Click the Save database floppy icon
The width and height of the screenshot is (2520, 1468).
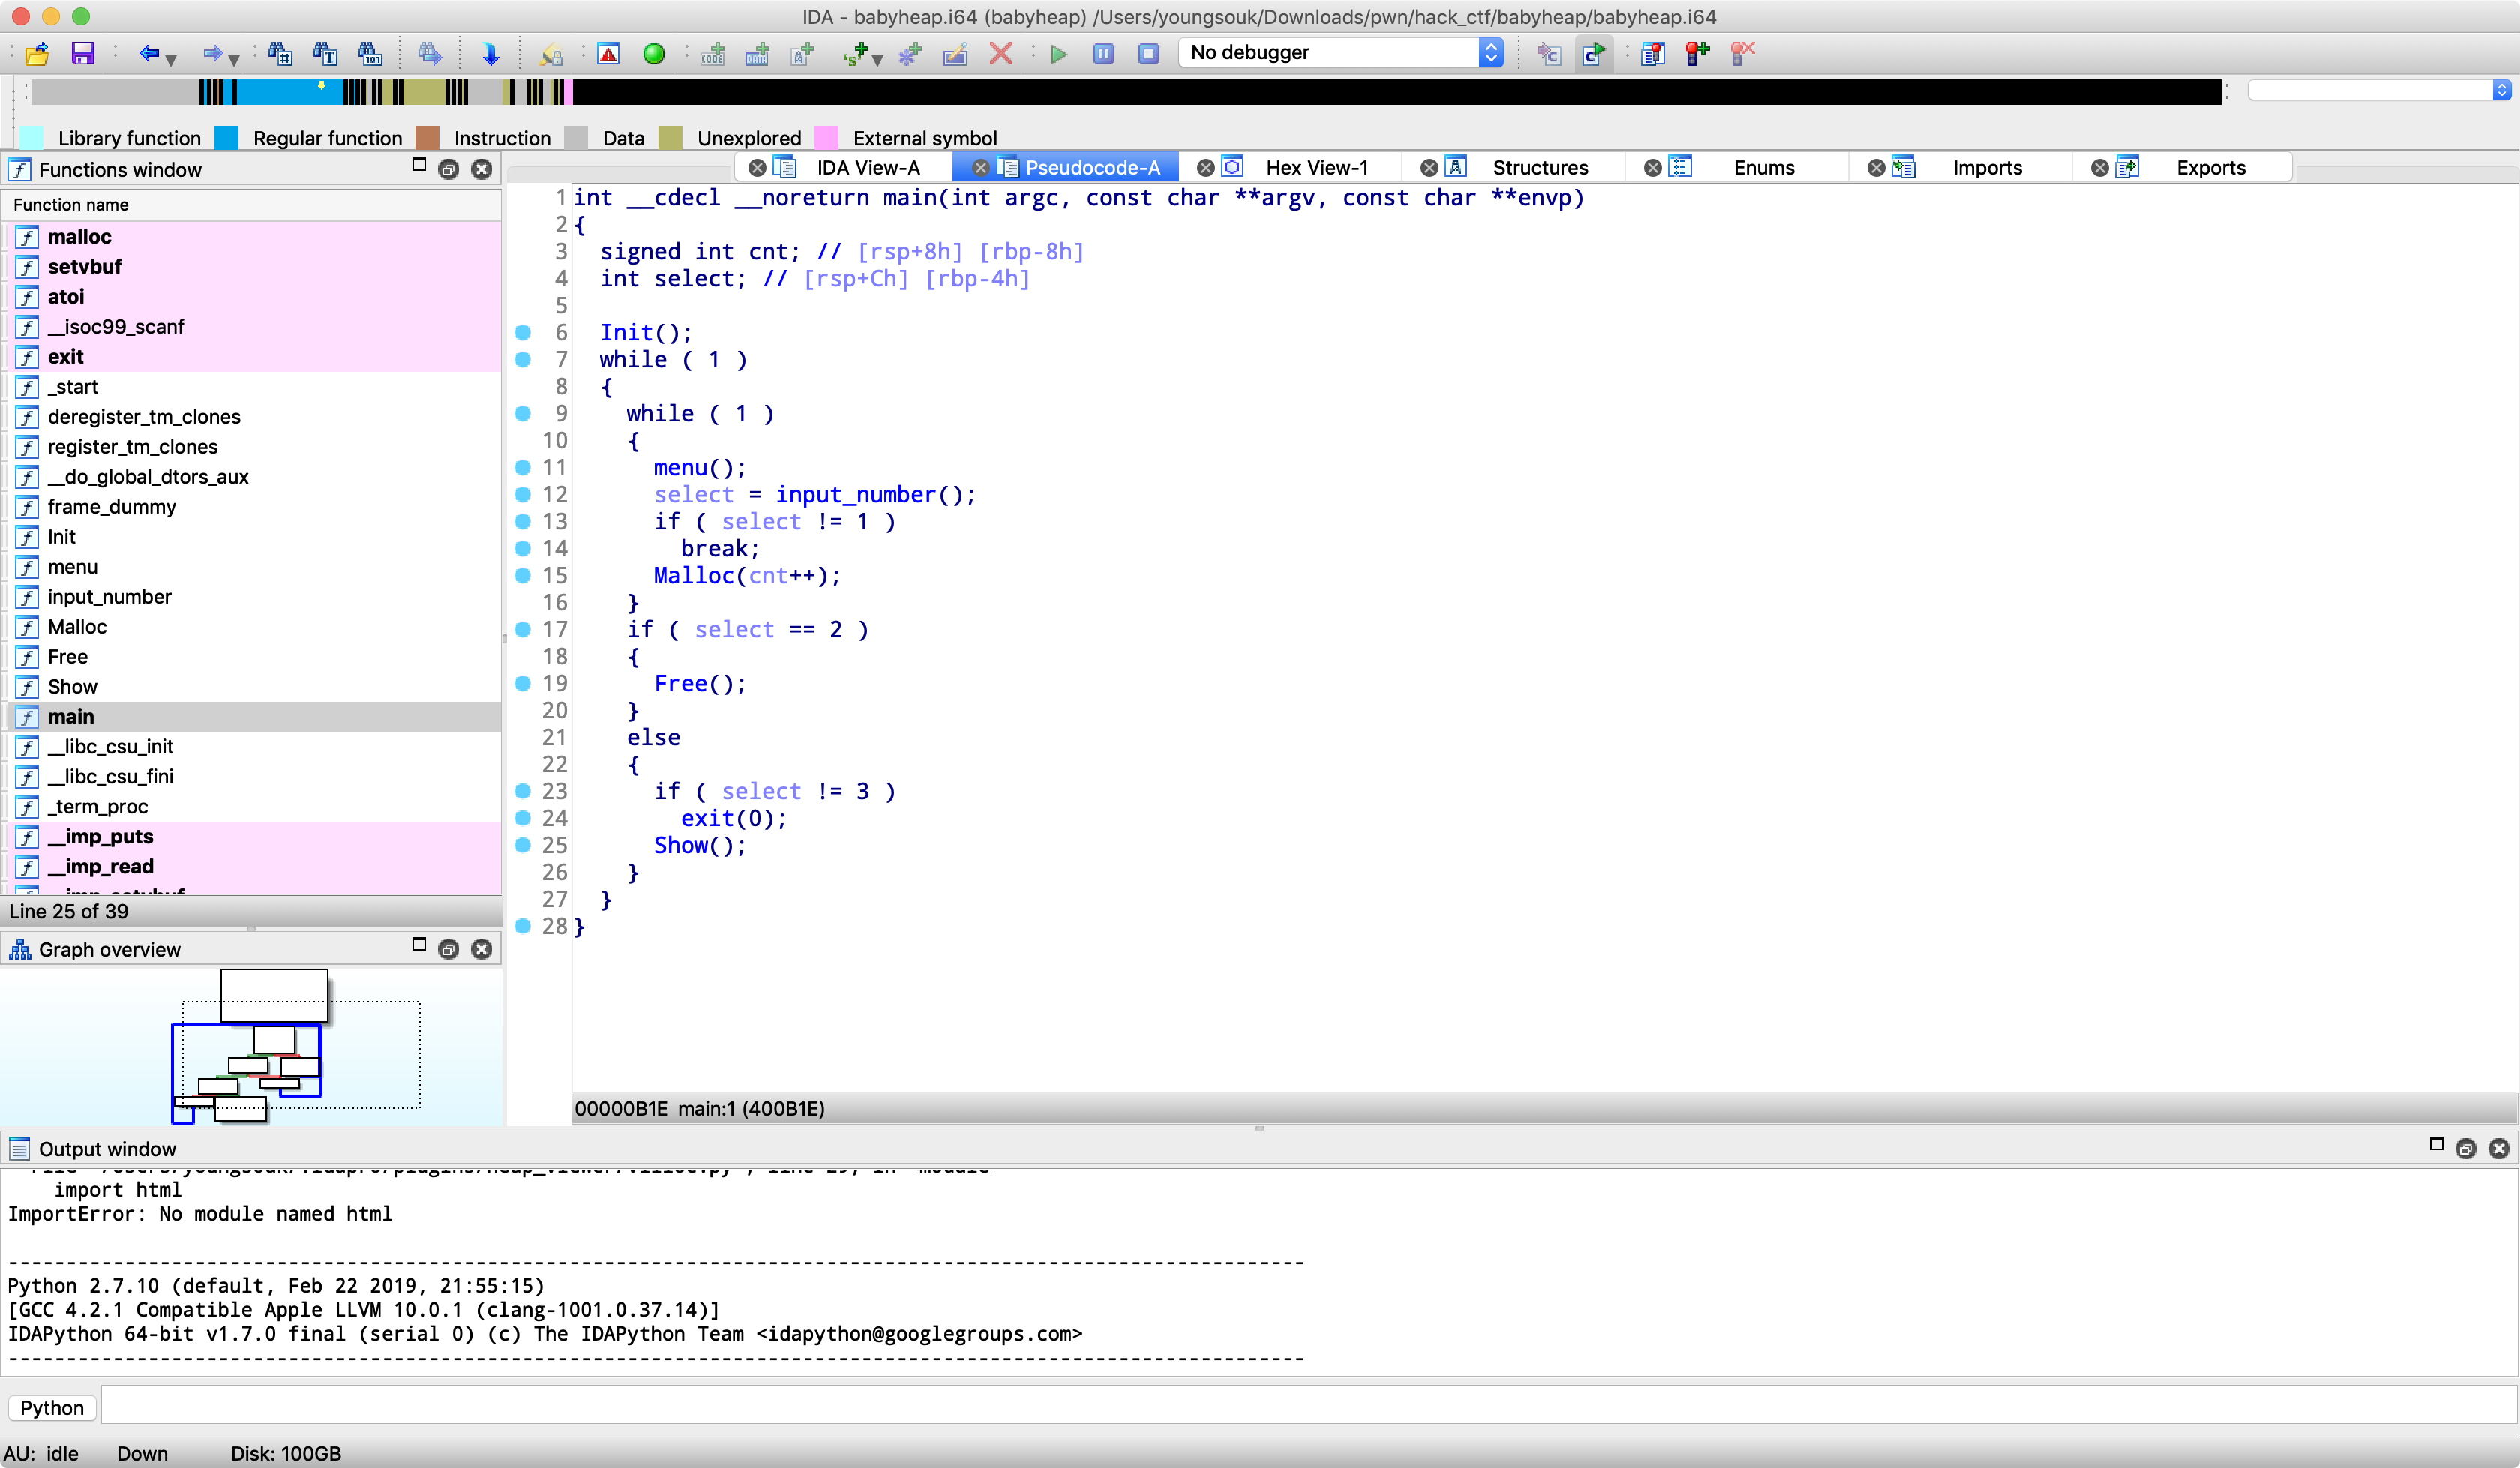click(82, 53)
